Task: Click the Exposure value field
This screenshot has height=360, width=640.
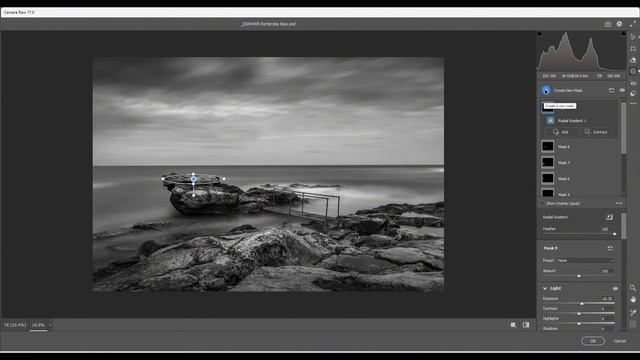Action: click(607, 299)
